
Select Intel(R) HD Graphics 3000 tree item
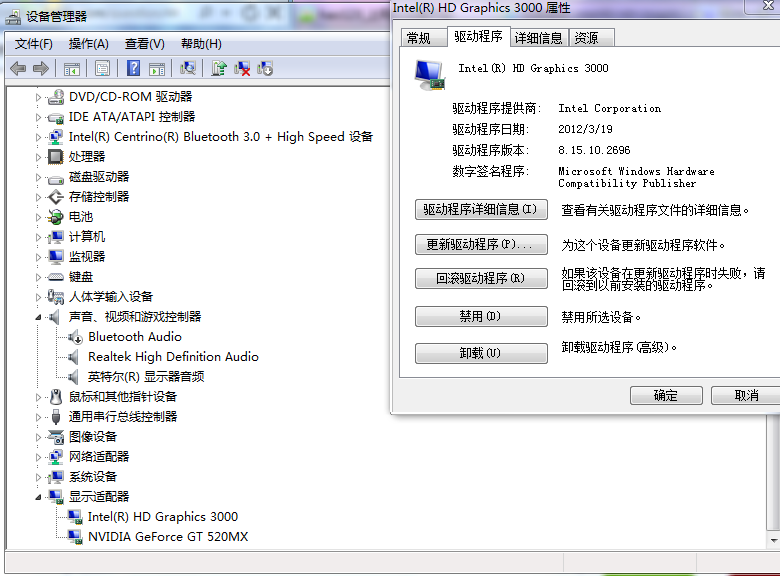[163, 517]
